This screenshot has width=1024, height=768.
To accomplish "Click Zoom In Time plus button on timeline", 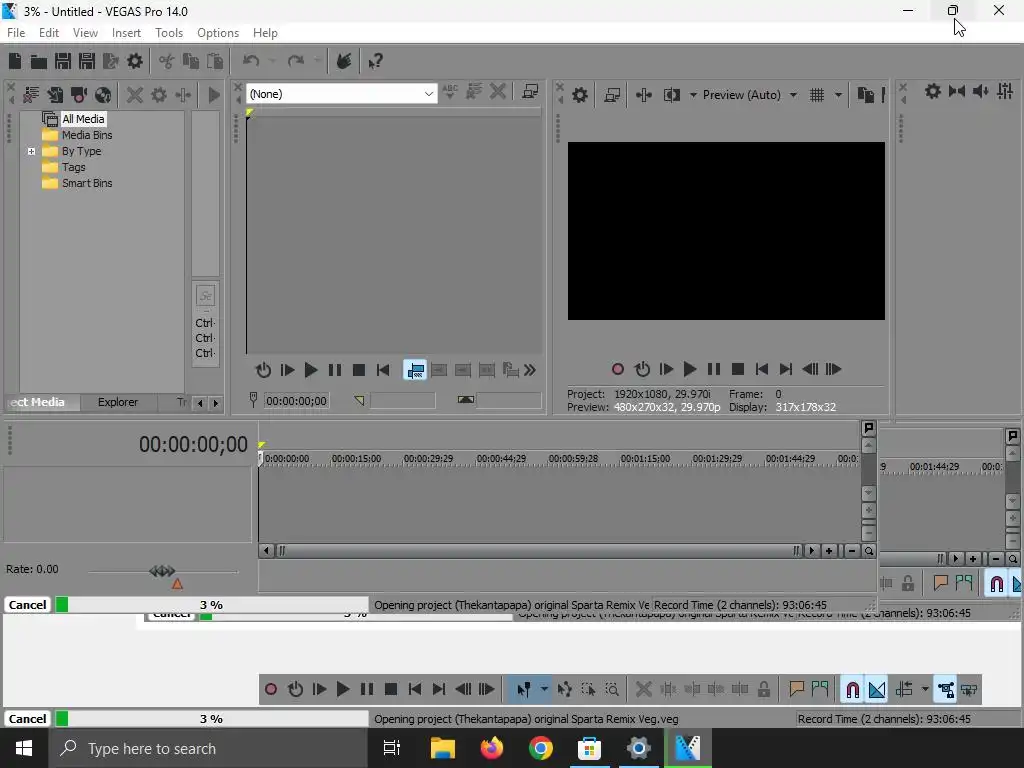I will [829, 551].
